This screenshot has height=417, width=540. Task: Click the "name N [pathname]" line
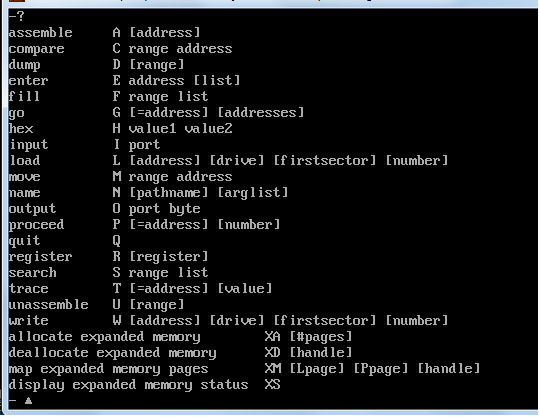point(148,192)
